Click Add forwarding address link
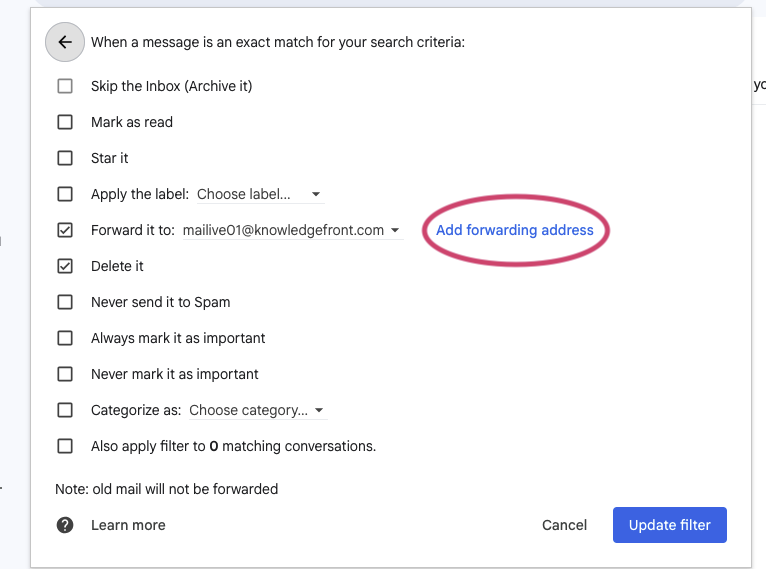766x569 pixels. (x=514, y=230)
